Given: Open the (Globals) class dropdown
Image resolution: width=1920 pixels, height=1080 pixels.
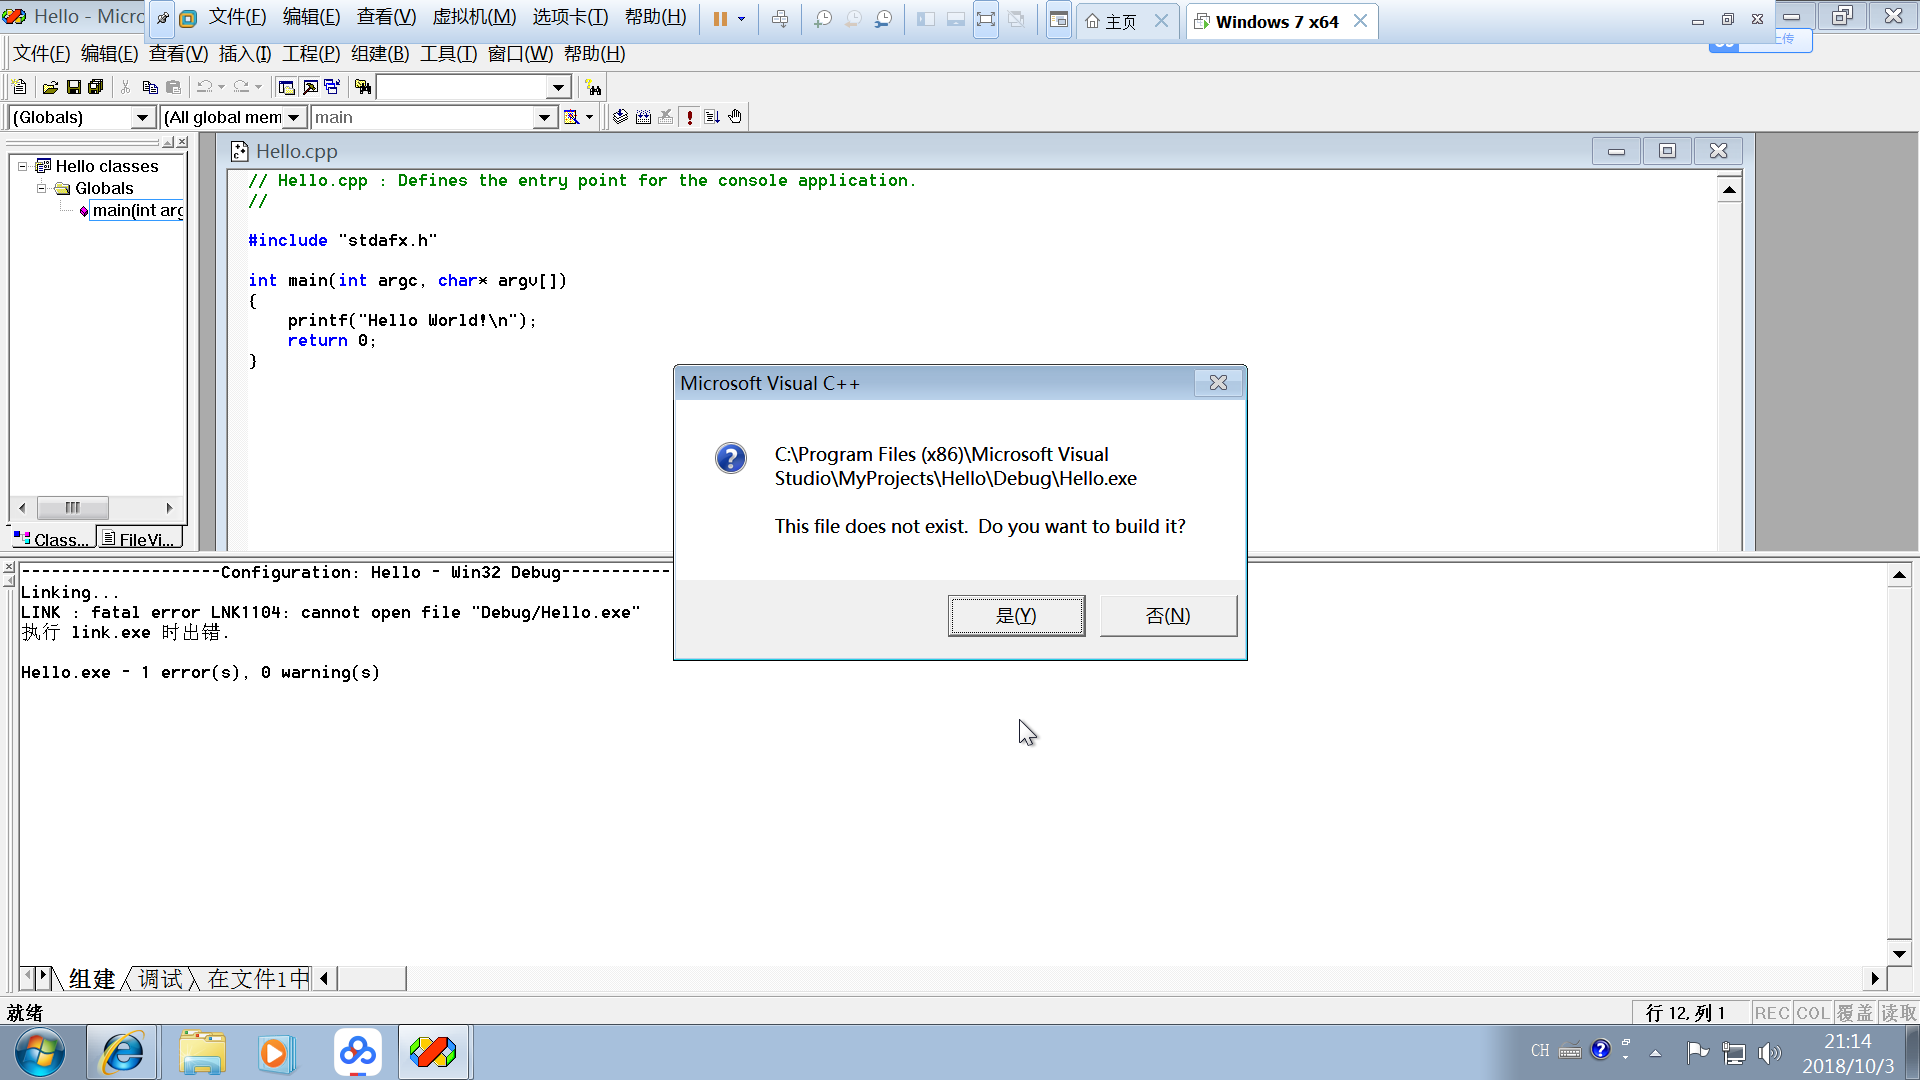Looking at the screenshot, I should coord(142,118).
